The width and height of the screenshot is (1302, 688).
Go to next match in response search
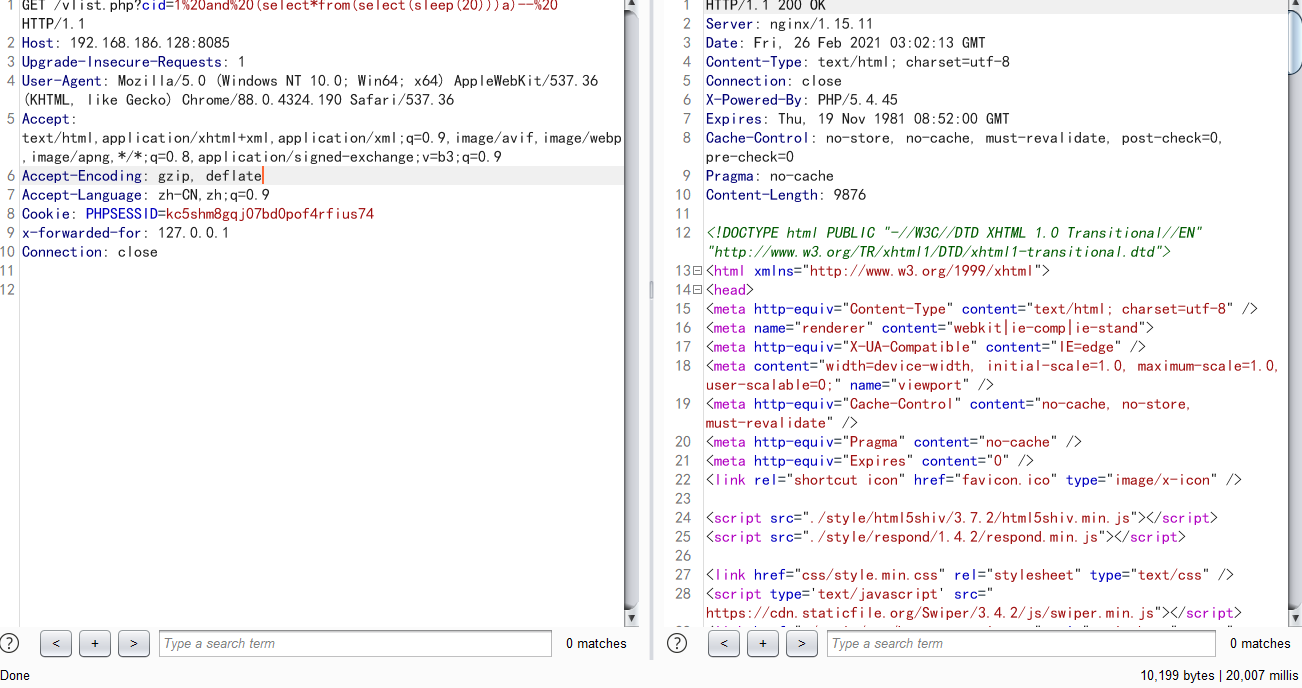(801, 643)
